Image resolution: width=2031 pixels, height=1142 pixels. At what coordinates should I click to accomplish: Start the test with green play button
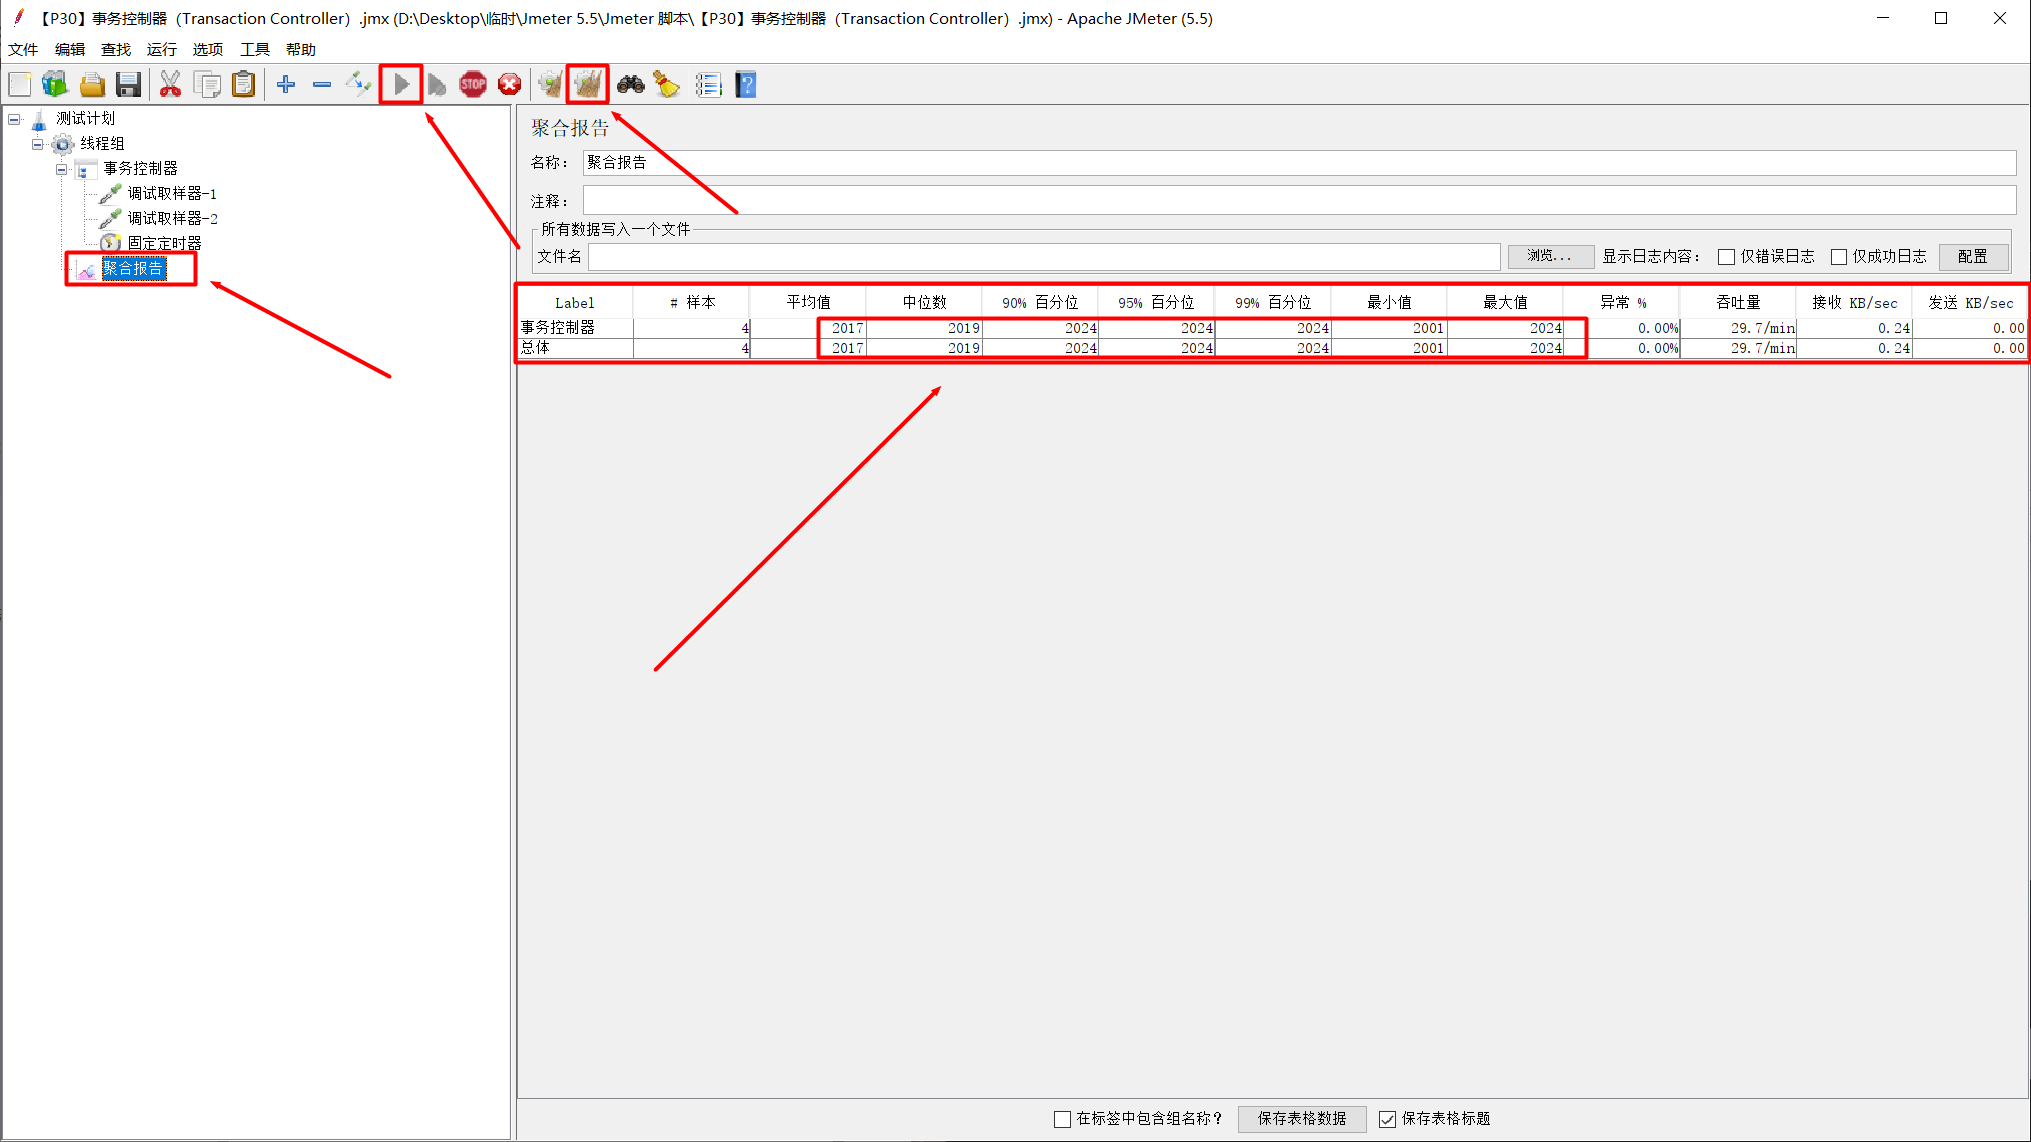pyautogui.click(x=401, y=85)
